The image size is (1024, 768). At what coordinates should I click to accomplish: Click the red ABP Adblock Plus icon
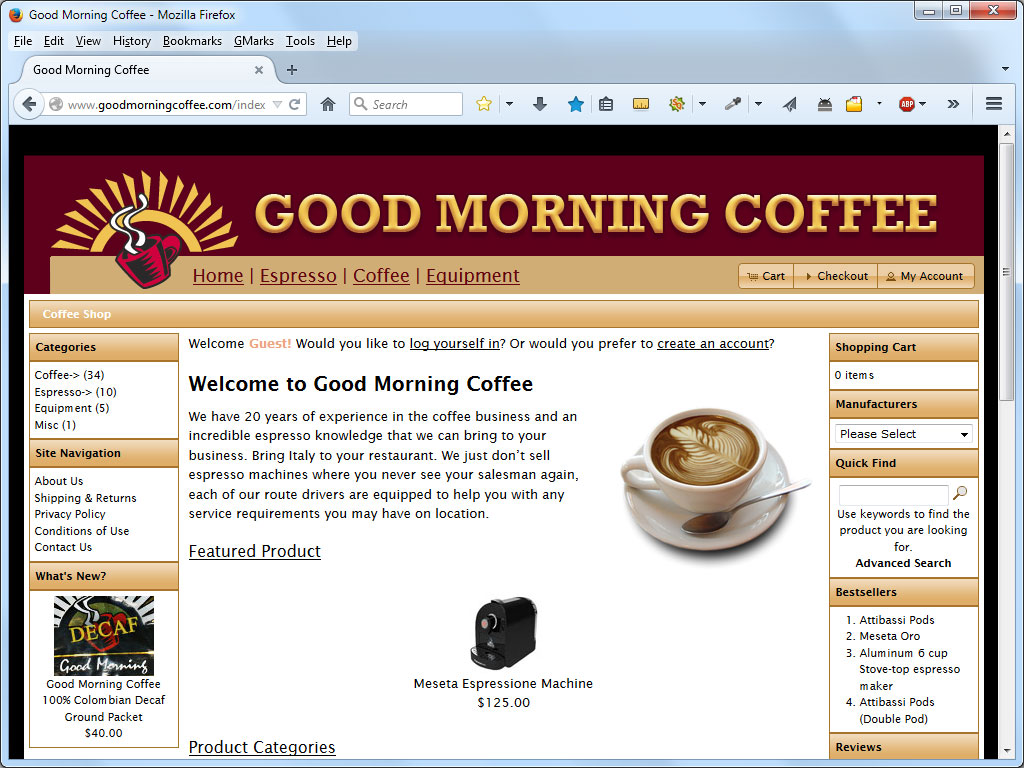point(906,104)
